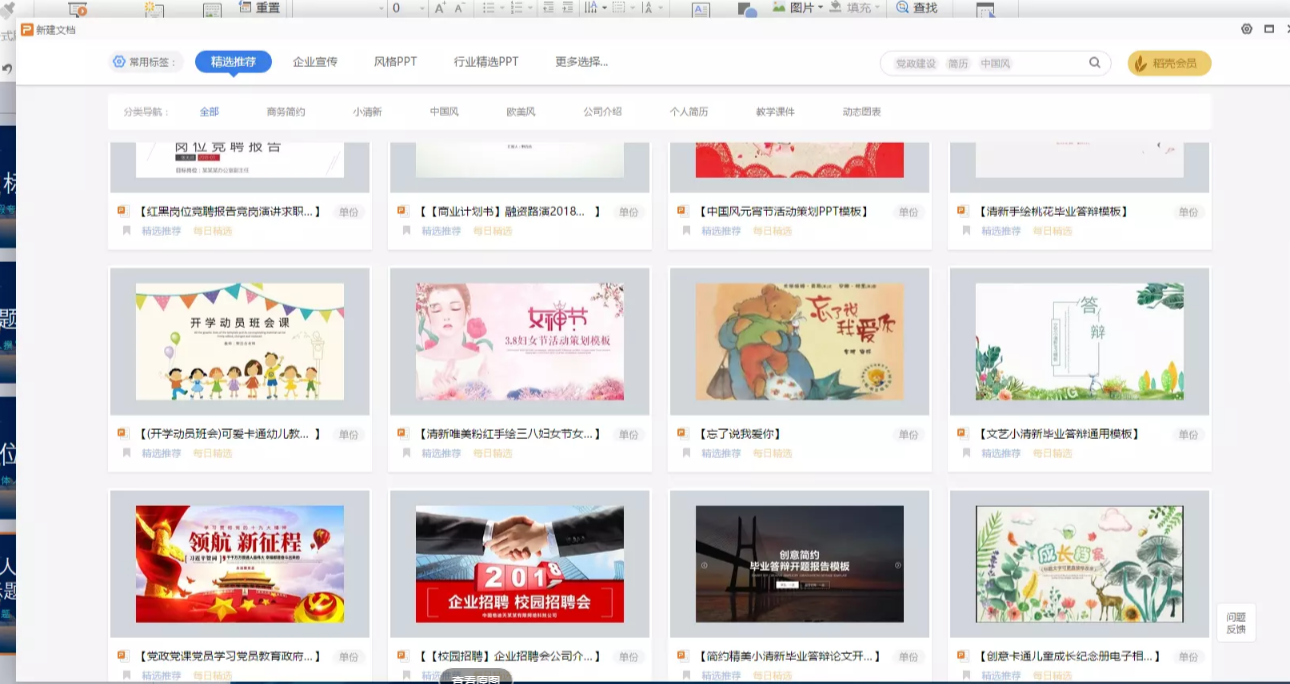Click 图片 picture icon in top toolbar
This screenshot has height=684, width=1290.
tap(779, 8)
